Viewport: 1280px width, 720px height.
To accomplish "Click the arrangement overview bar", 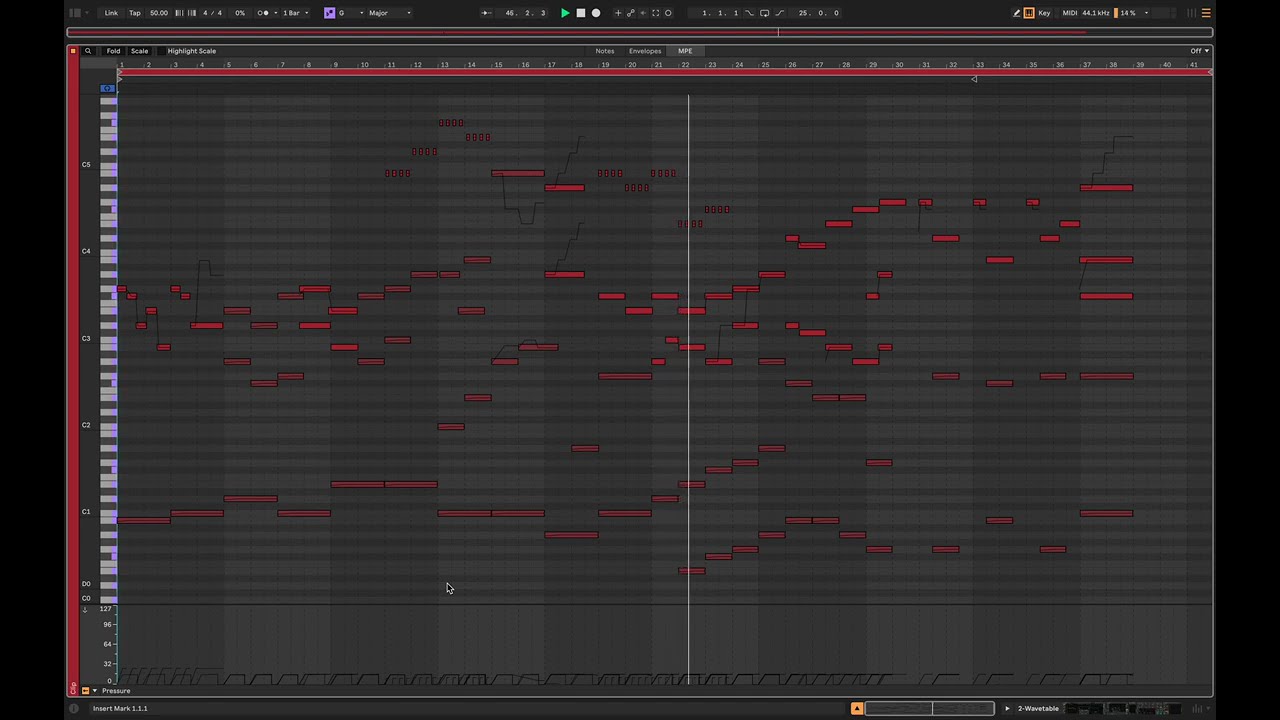I will click(x=640, y=32).
